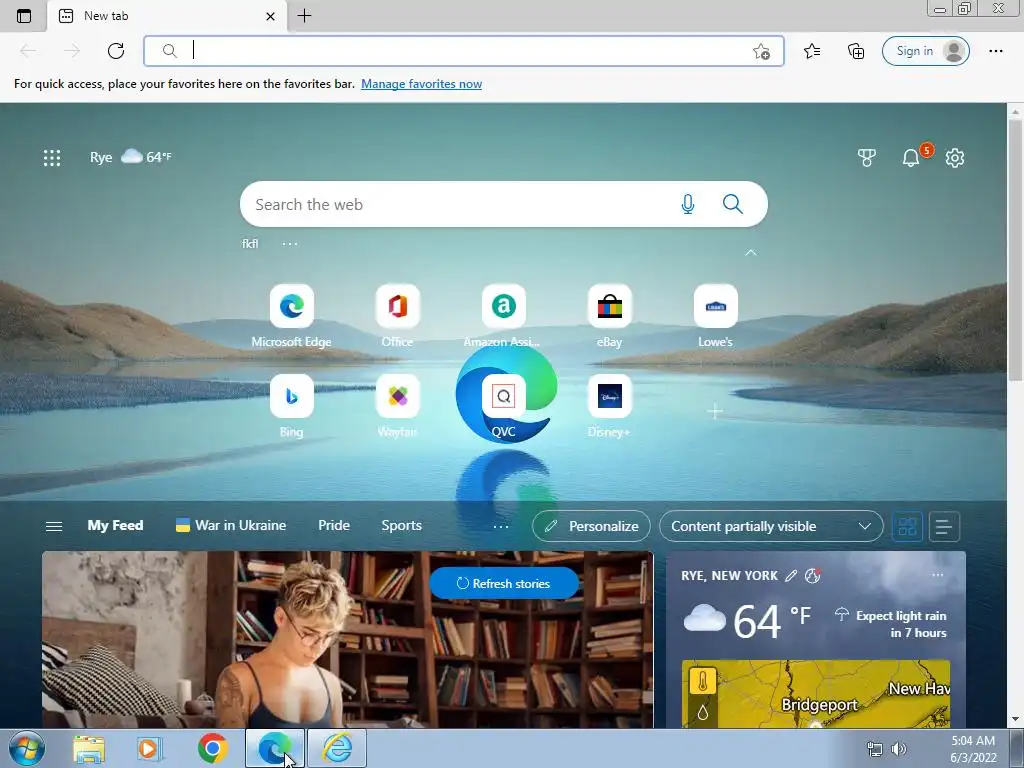Click the Refresh page icon
The image size is (1024, 768).
[116, 51]
